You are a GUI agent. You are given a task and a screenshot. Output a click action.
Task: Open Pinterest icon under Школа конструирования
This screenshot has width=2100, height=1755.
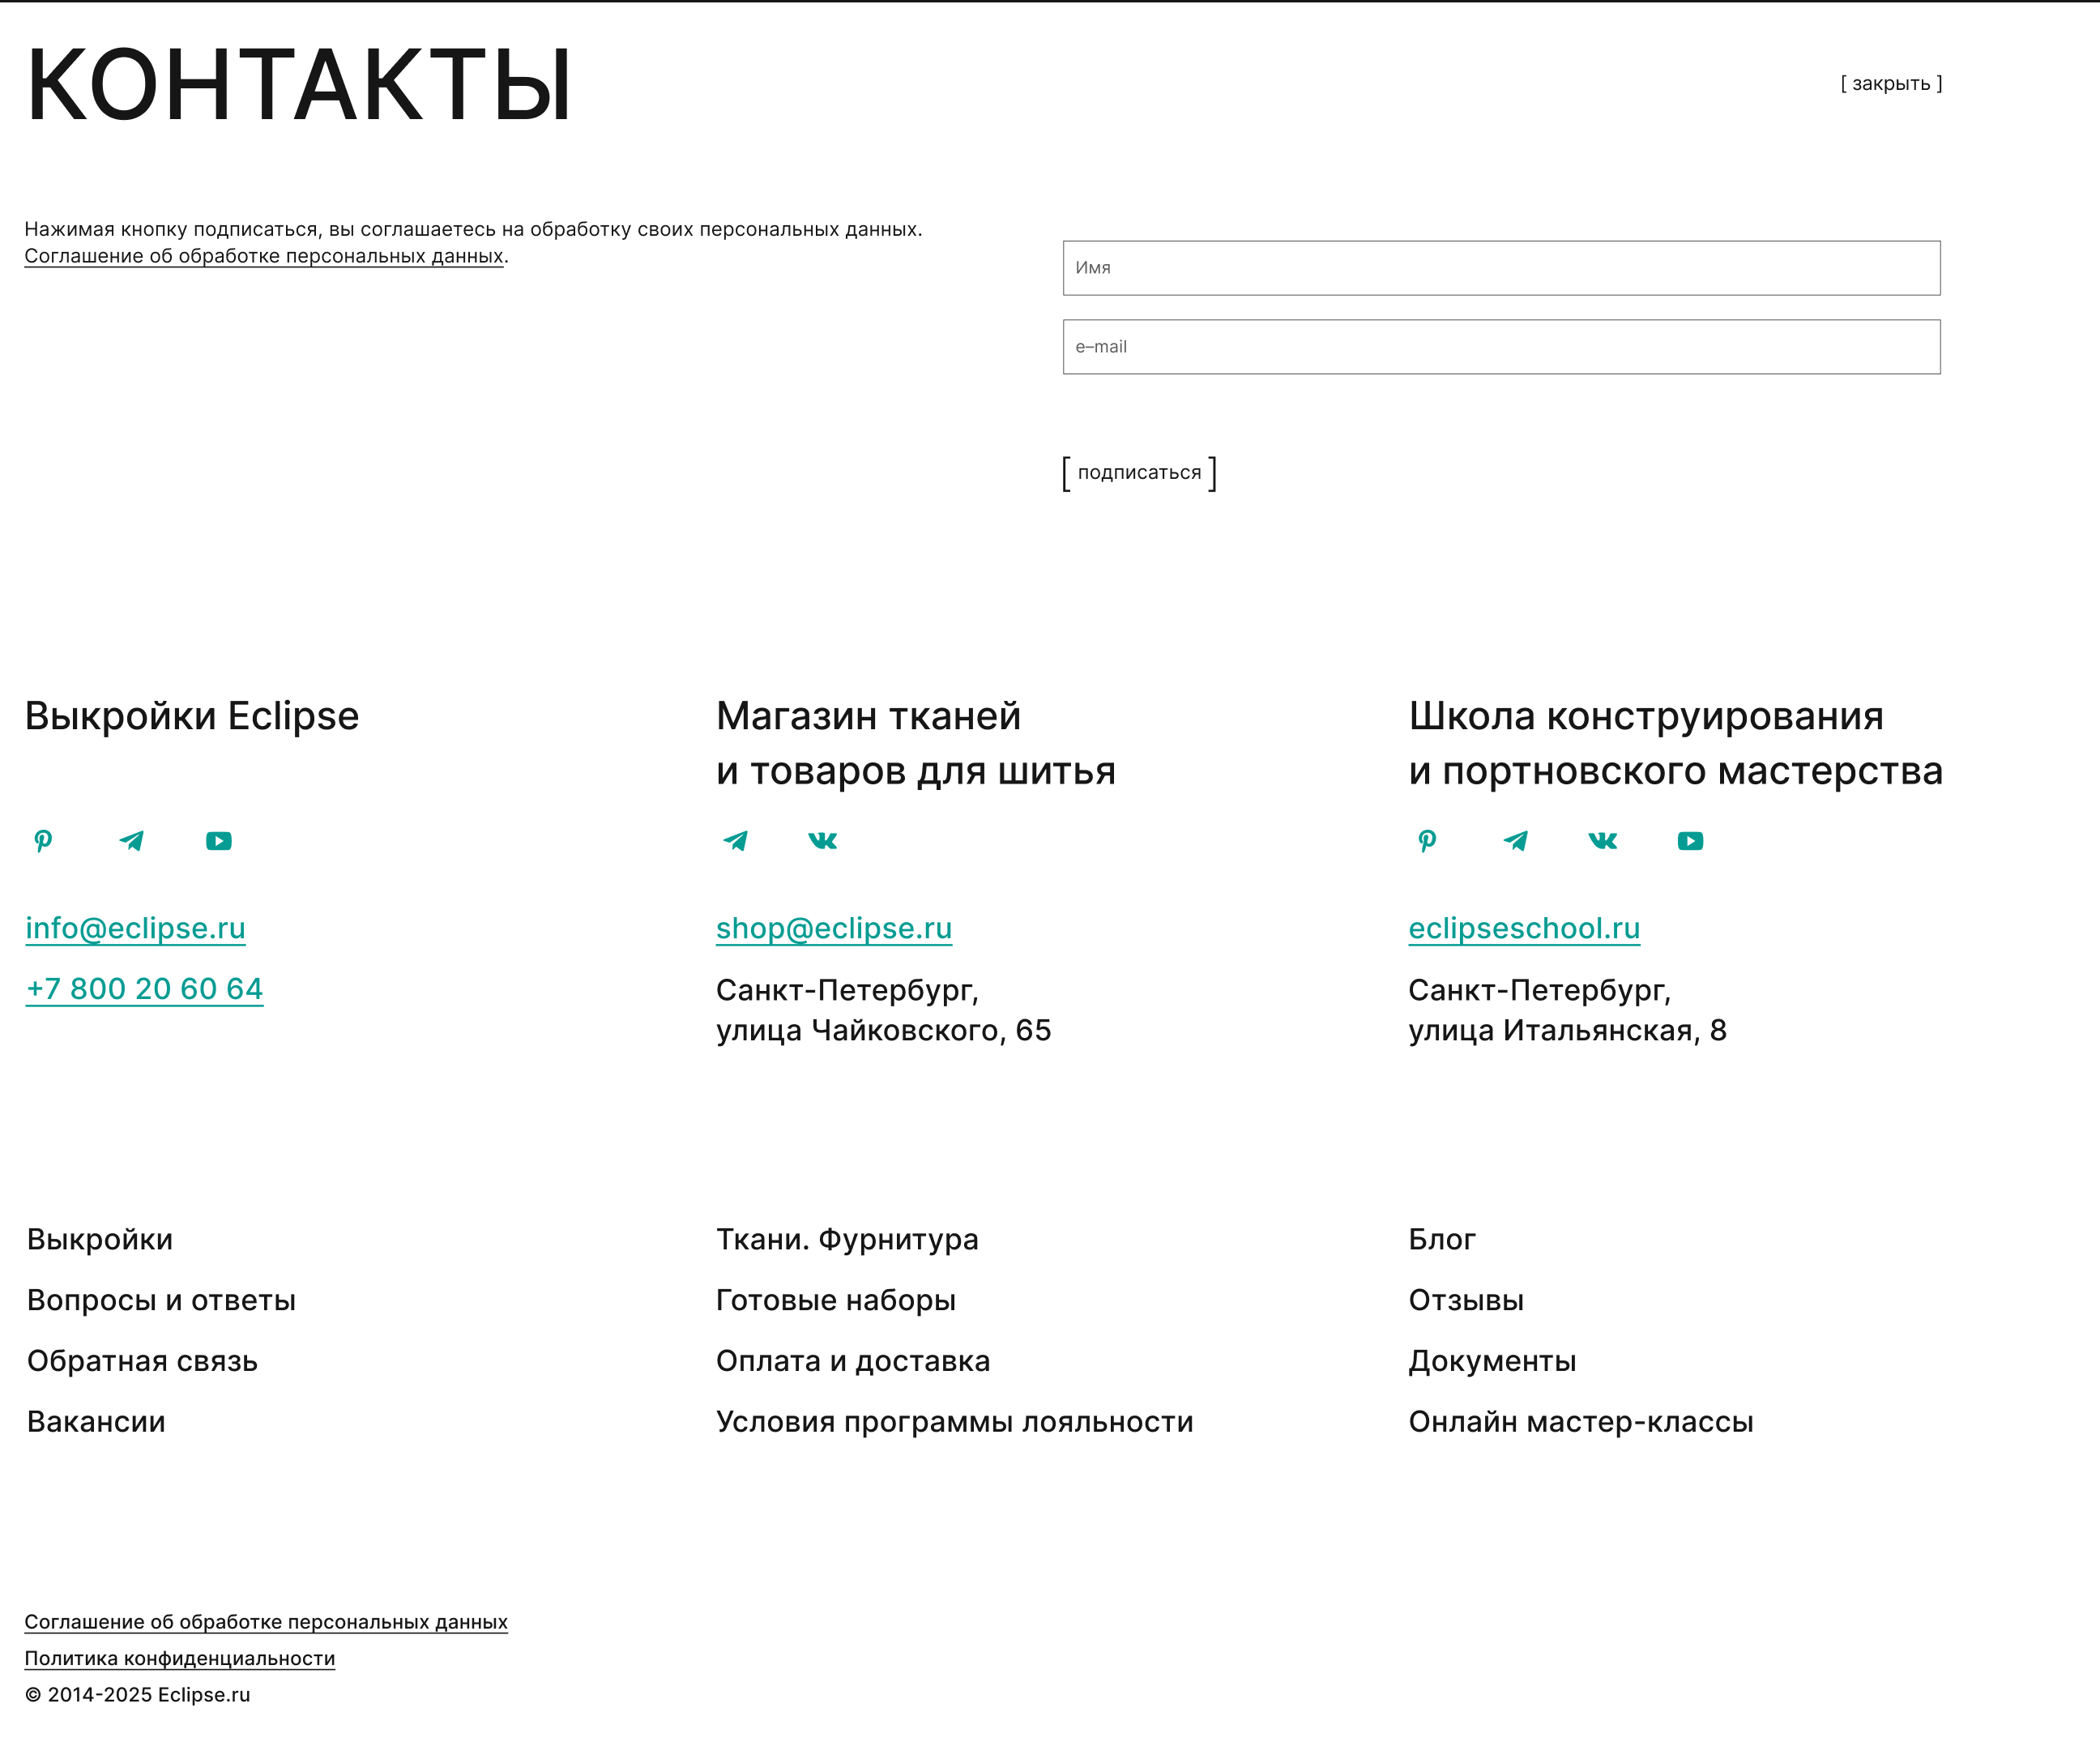tap(1427, 841)
